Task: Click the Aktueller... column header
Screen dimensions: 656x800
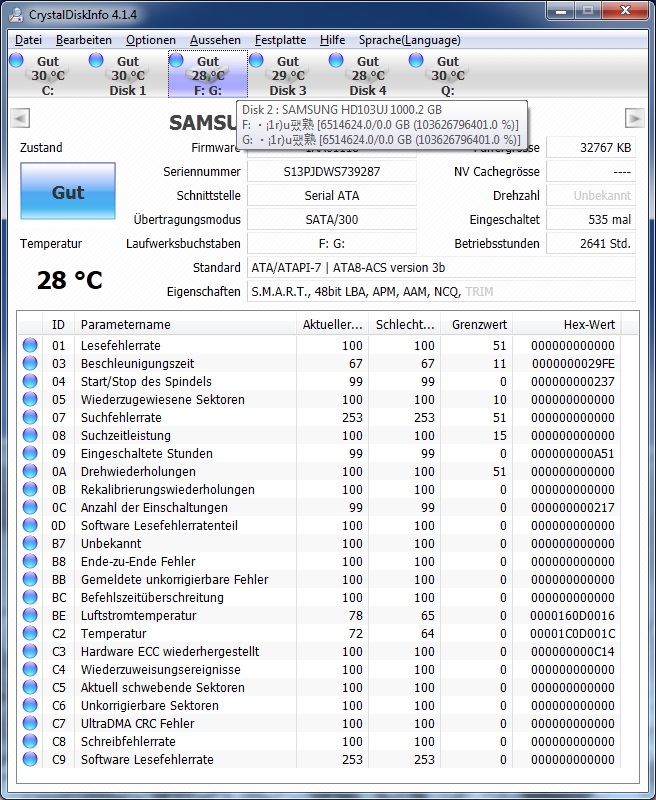Action: [x=333, y=324]
